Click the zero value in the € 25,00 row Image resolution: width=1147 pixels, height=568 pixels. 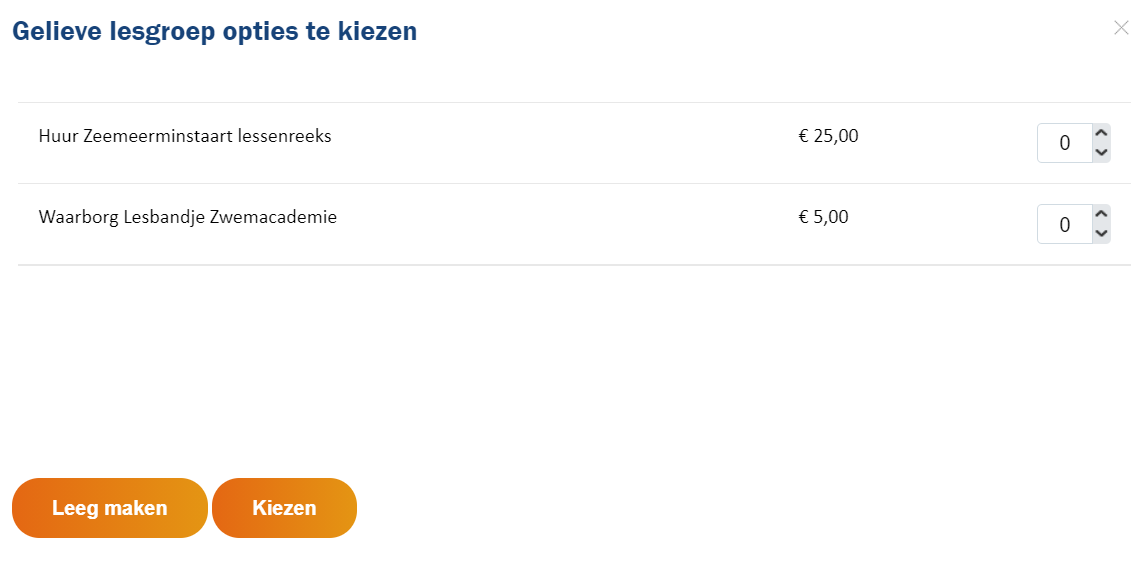[x=1064, y=143]
